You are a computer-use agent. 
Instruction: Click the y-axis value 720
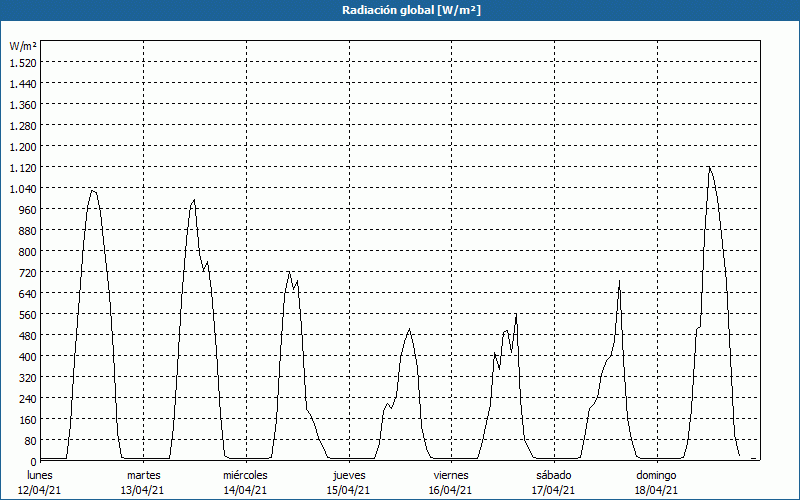(28, 273)
